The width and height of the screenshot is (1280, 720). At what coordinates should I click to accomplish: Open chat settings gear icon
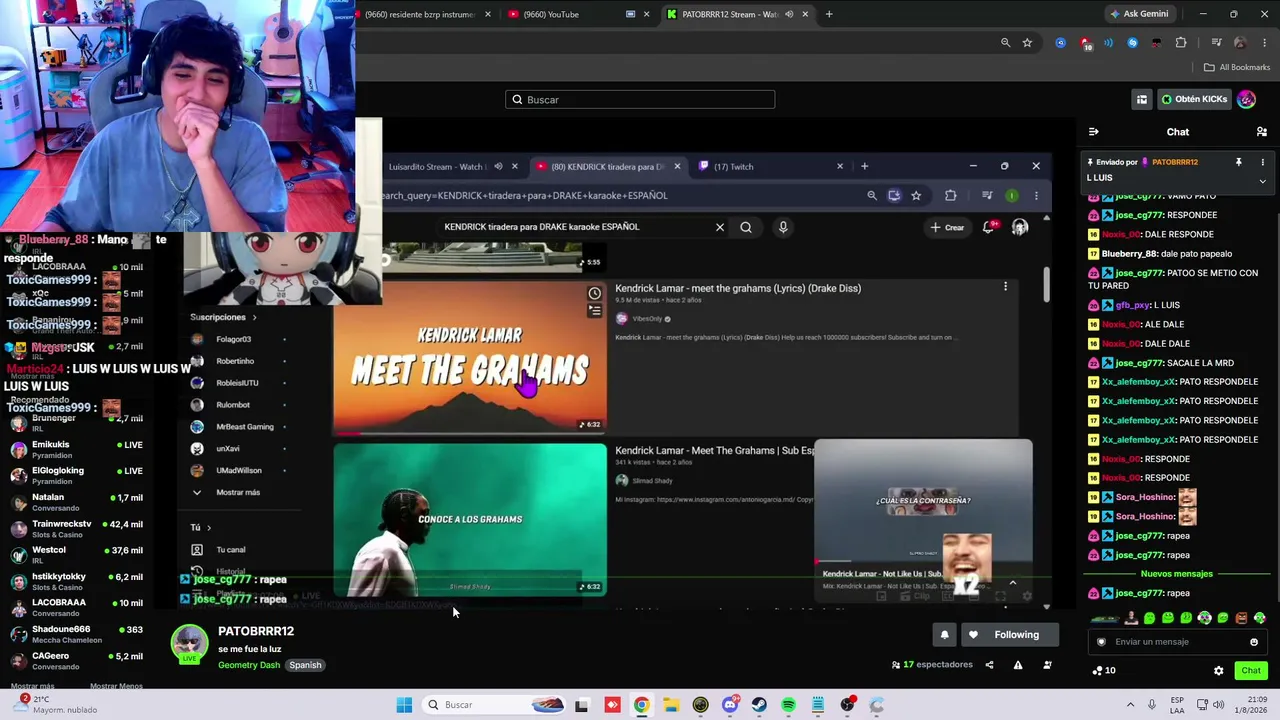pyautogui.click(x=1218, y=671)
